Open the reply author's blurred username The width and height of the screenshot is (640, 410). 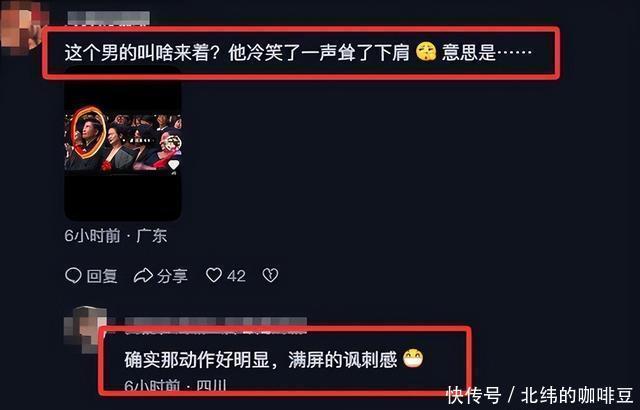click(216, 323)
